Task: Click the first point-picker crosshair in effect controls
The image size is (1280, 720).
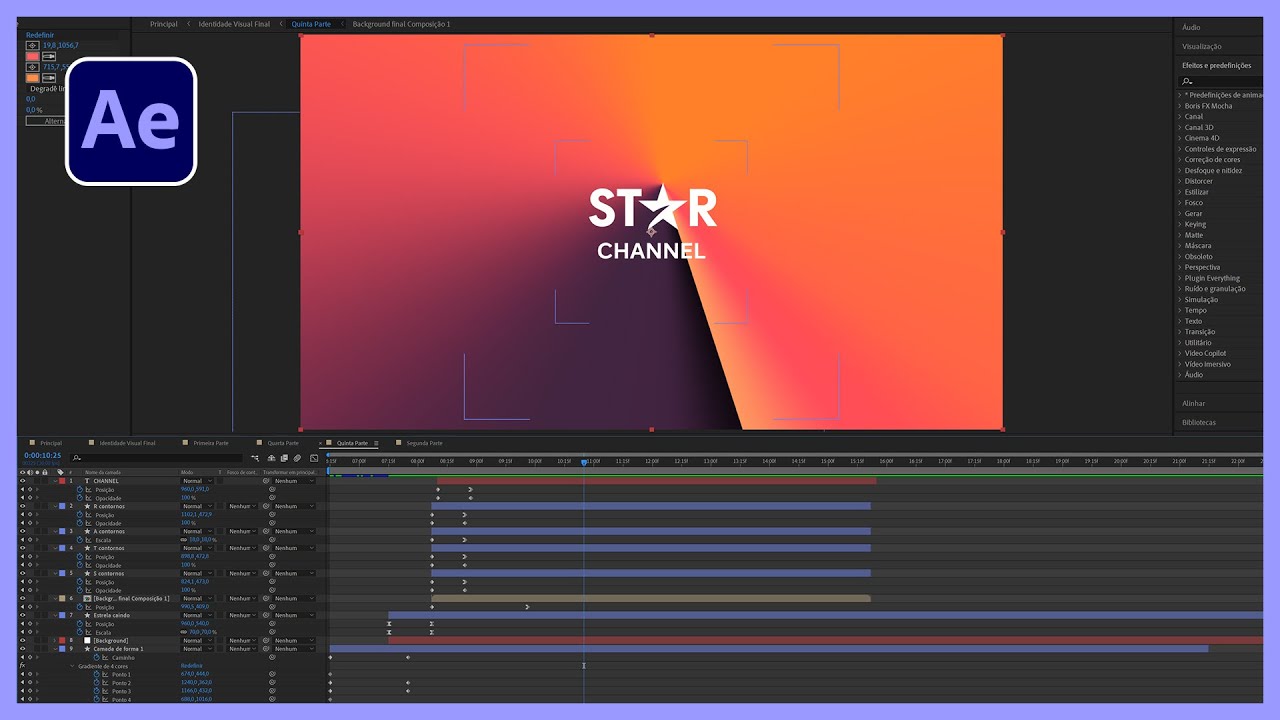Action: click(x=32, y=45)
